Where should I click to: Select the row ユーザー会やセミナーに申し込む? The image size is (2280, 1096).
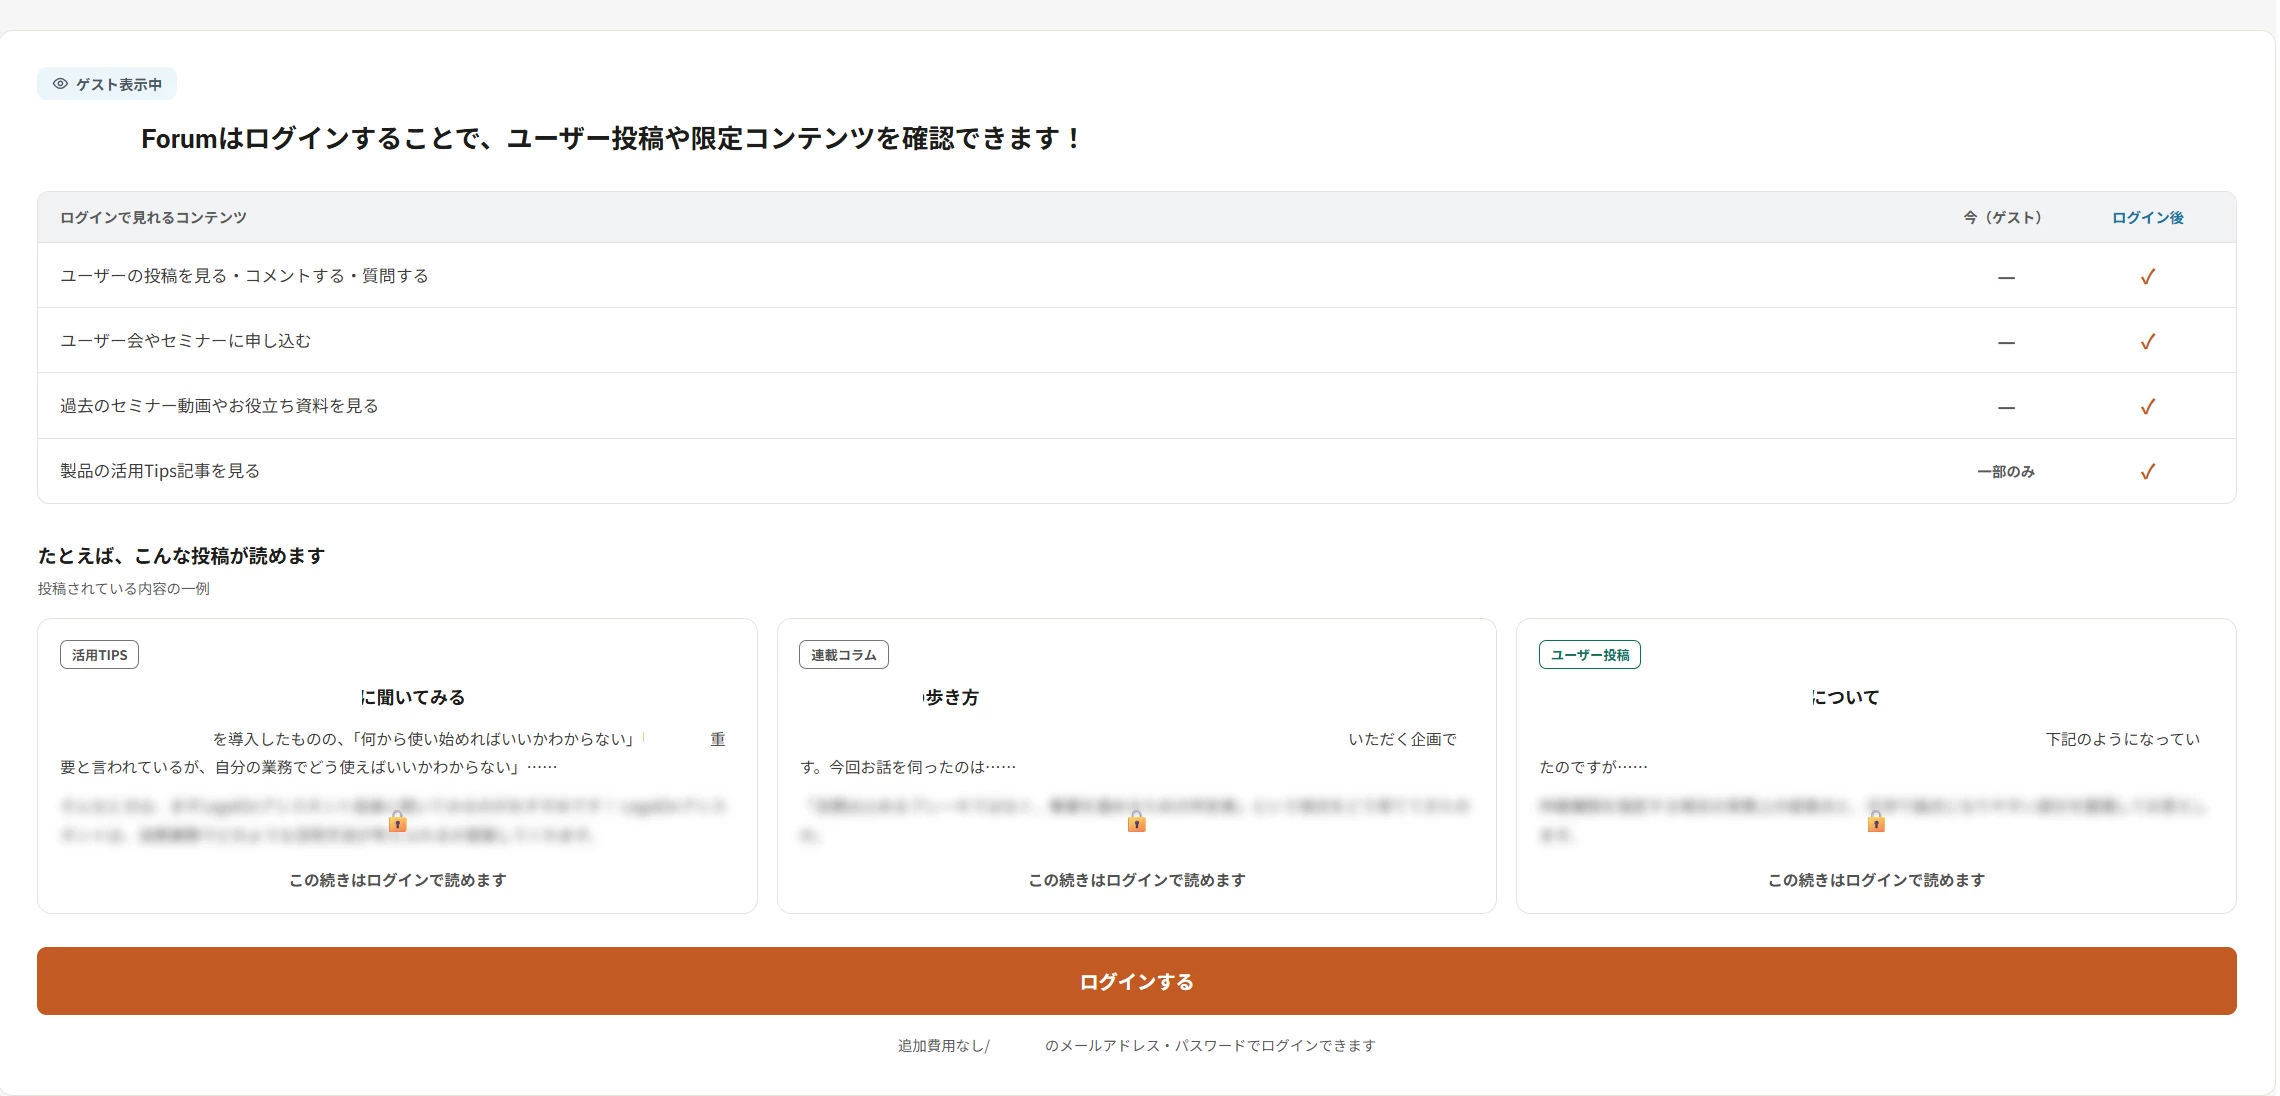coord(1136,340)
